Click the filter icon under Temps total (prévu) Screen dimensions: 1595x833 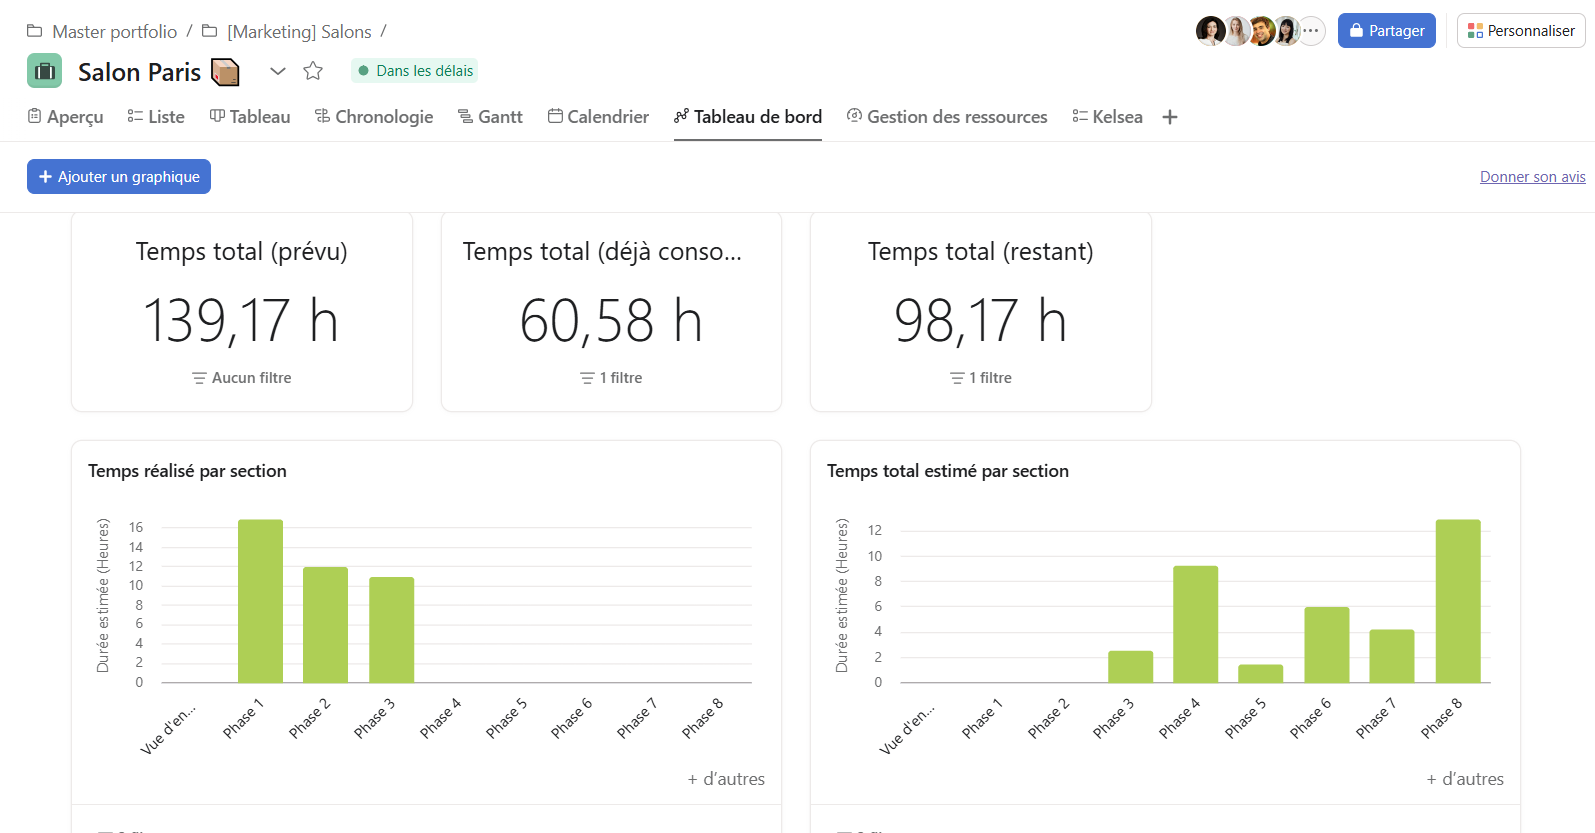tap(199, 378)
